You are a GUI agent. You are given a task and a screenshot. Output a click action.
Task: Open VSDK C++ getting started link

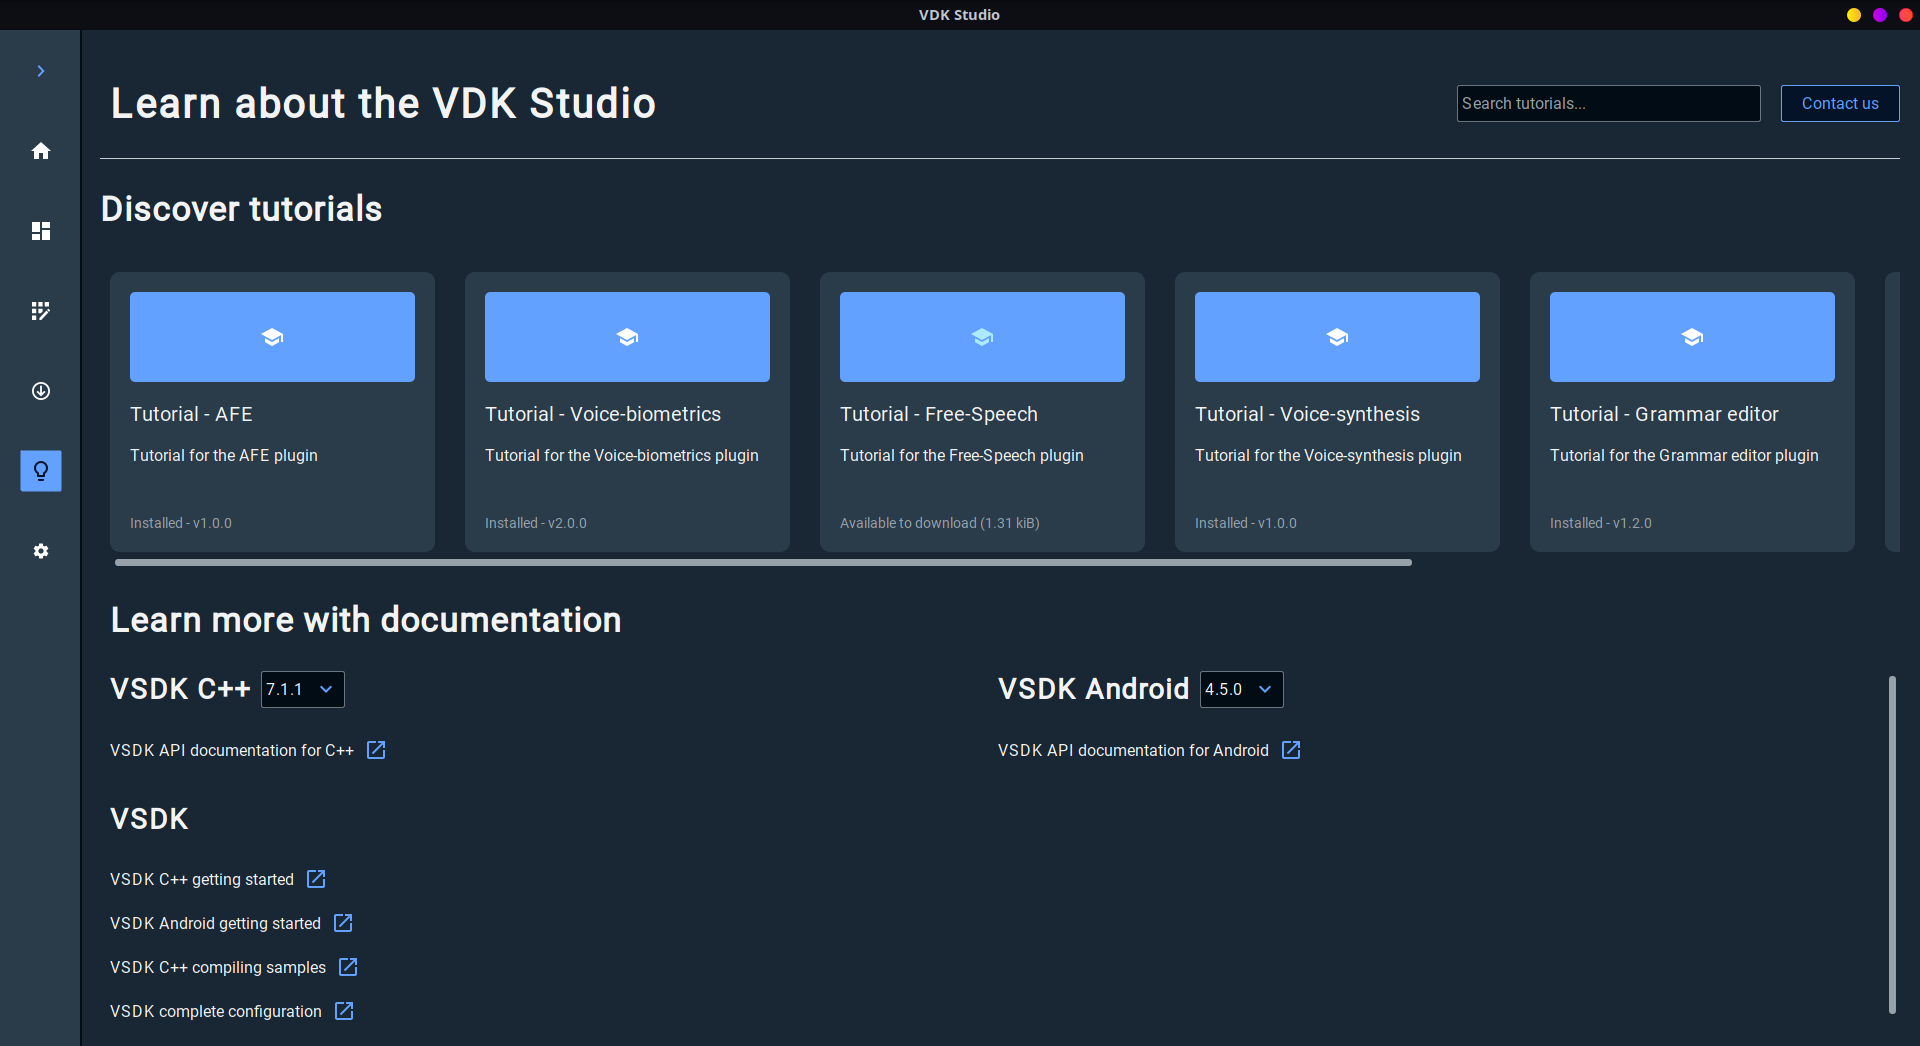[x=202, y=879]
